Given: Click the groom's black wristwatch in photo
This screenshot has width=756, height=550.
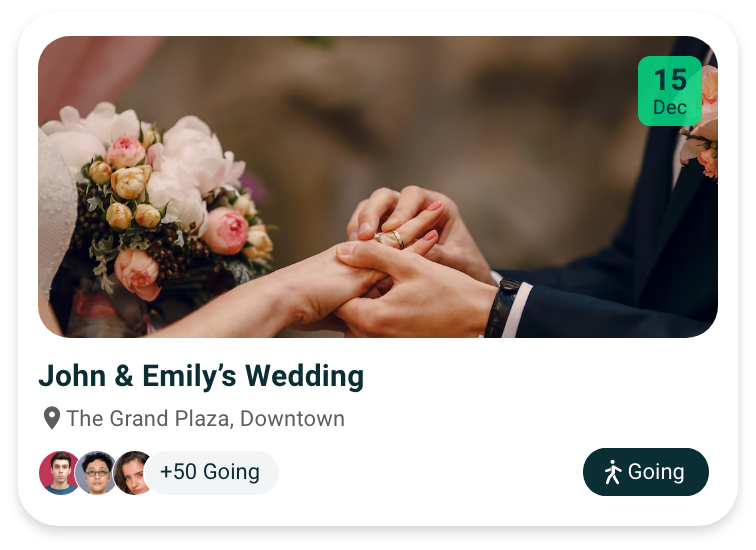Looking at the screenshot, I should [x=501, y=307].
